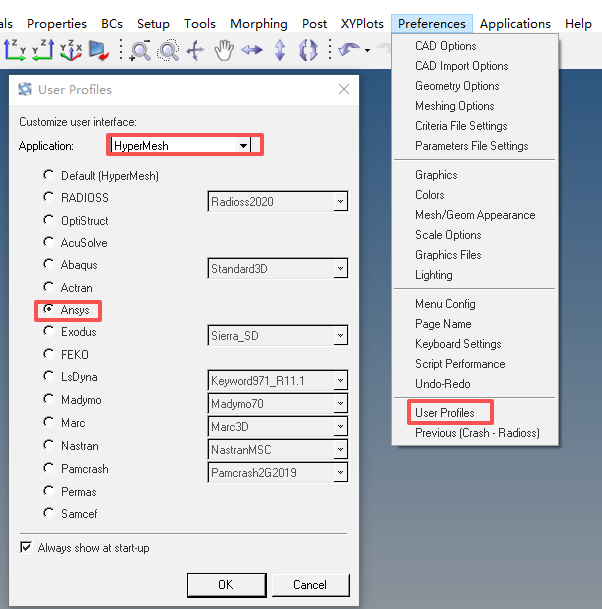Select the zoom in/out magnifier icon
Viewport: 602px width, 609px height.
140,50
